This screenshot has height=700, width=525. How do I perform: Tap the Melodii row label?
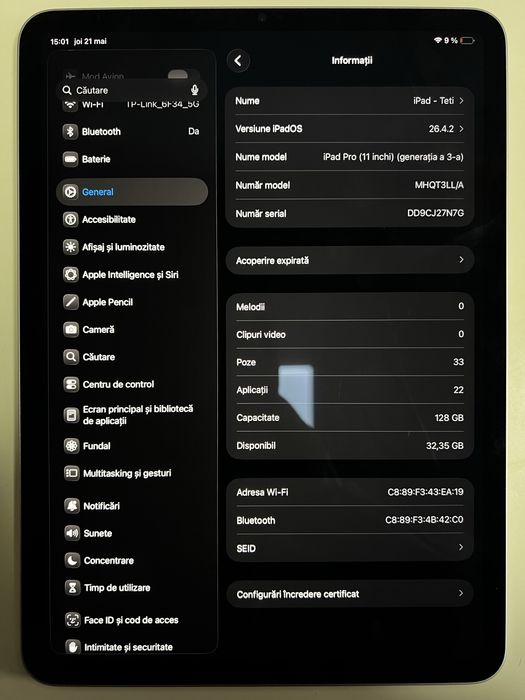(x=250, y=307)
